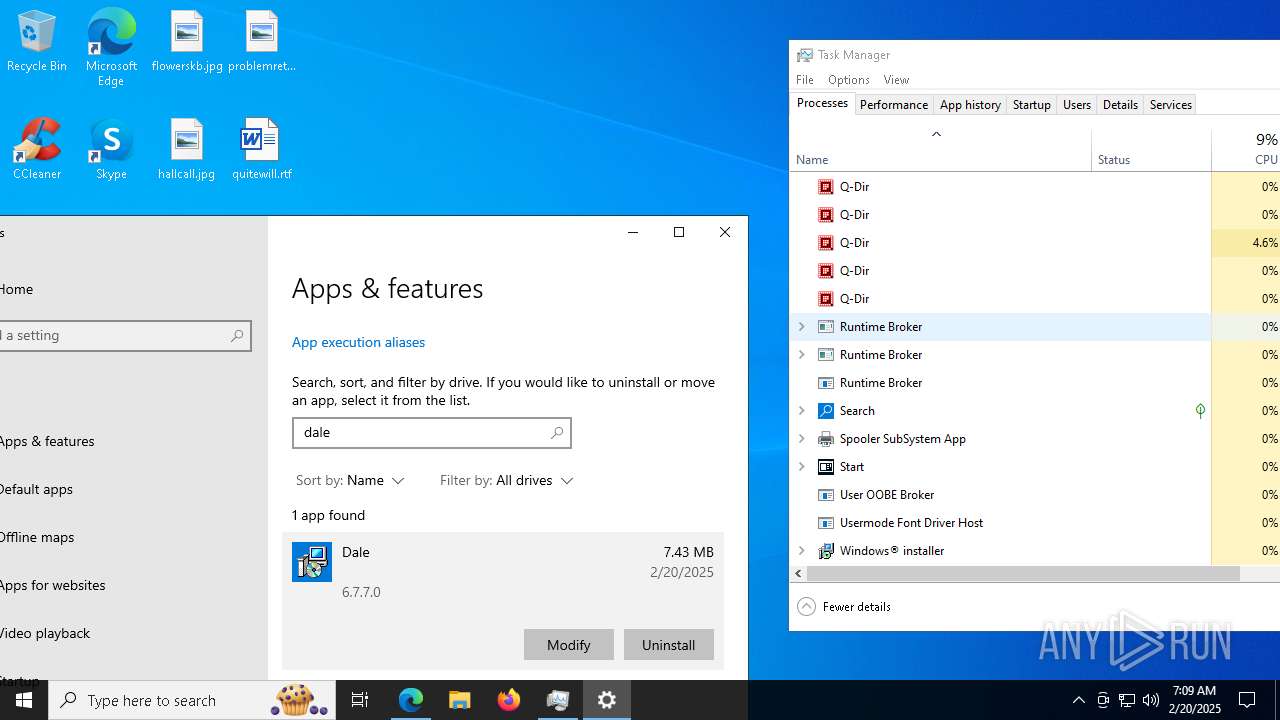Expand the Spooler SubSystem App process
1280x720 pixels.
pos(801,438)
